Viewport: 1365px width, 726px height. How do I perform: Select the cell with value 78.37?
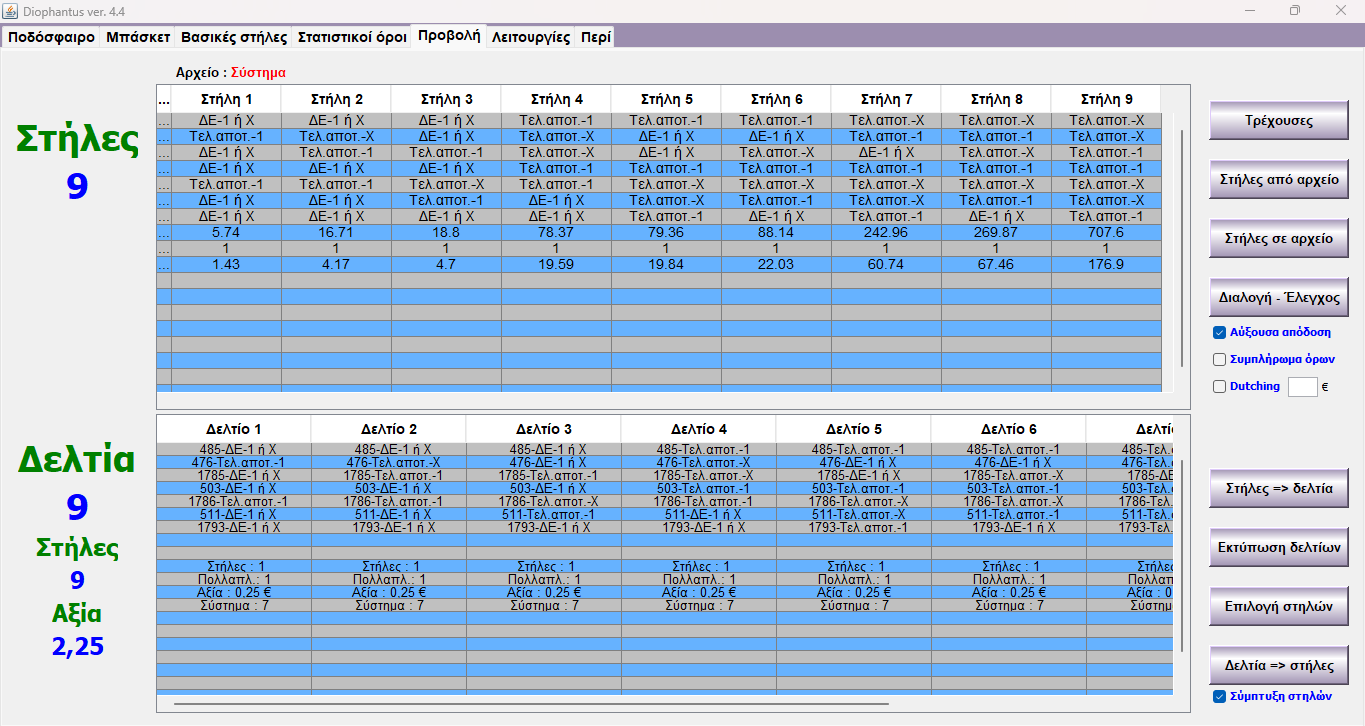point(556,232)
